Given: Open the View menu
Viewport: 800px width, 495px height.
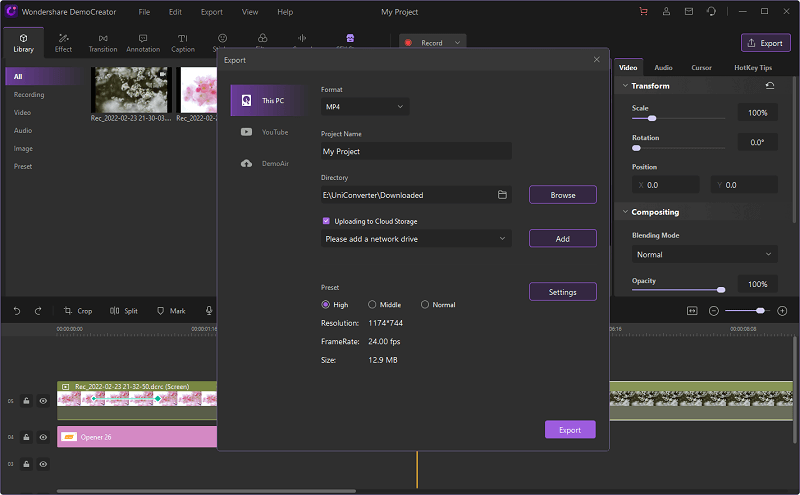Looking at the screenshot, I should coord(250,12).
